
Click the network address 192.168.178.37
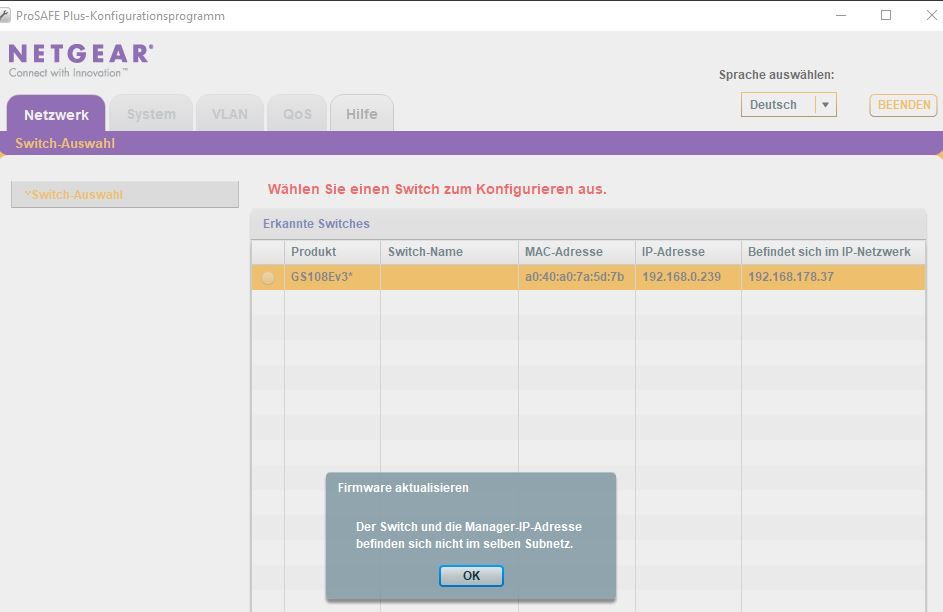(x=791, y=277)
